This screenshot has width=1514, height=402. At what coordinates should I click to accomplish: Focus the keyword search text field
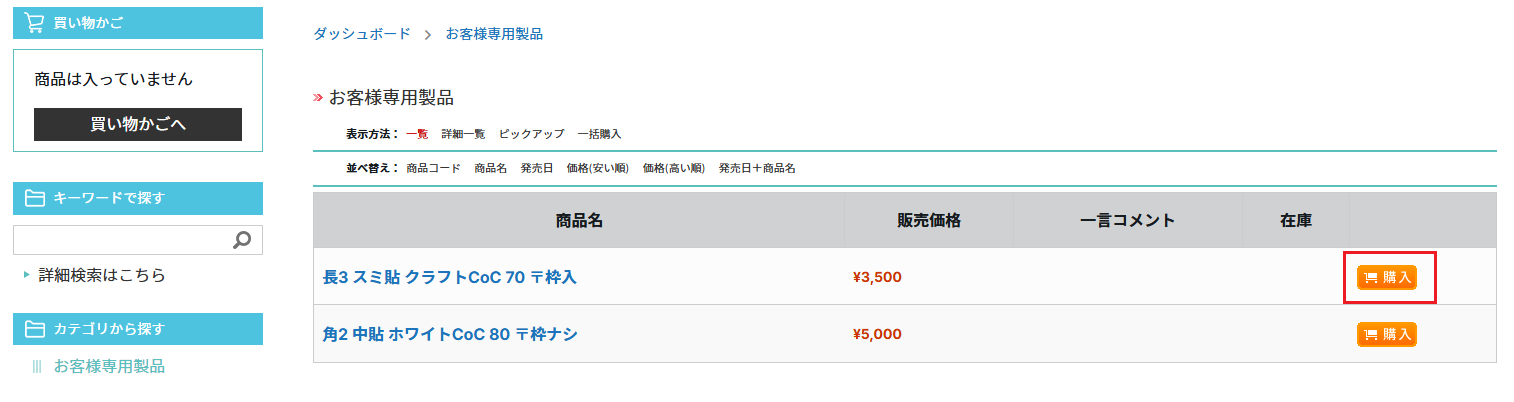tap(120, 240)
